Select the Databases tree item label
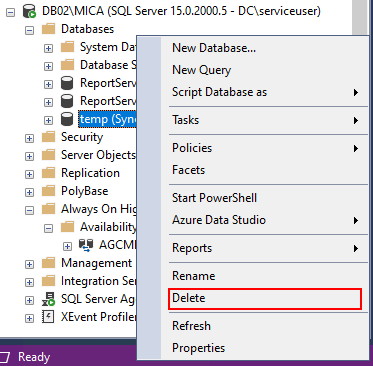 click(x=87, y=29)
